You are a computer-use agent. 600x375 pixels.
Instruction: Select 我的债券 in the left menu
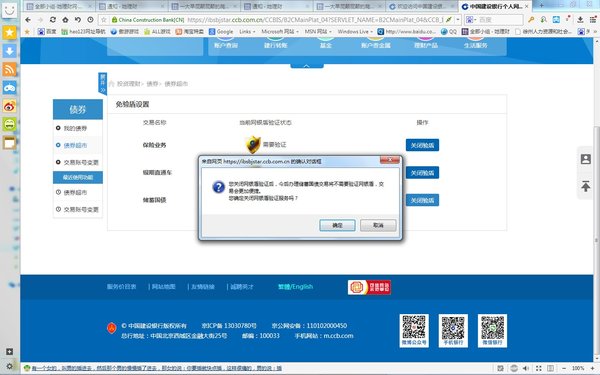75,128
